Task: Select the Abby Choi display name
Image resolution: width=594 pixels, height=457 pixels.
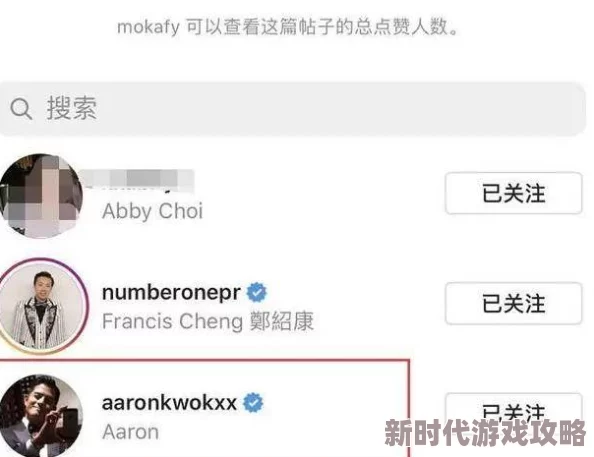Action: 152,211
